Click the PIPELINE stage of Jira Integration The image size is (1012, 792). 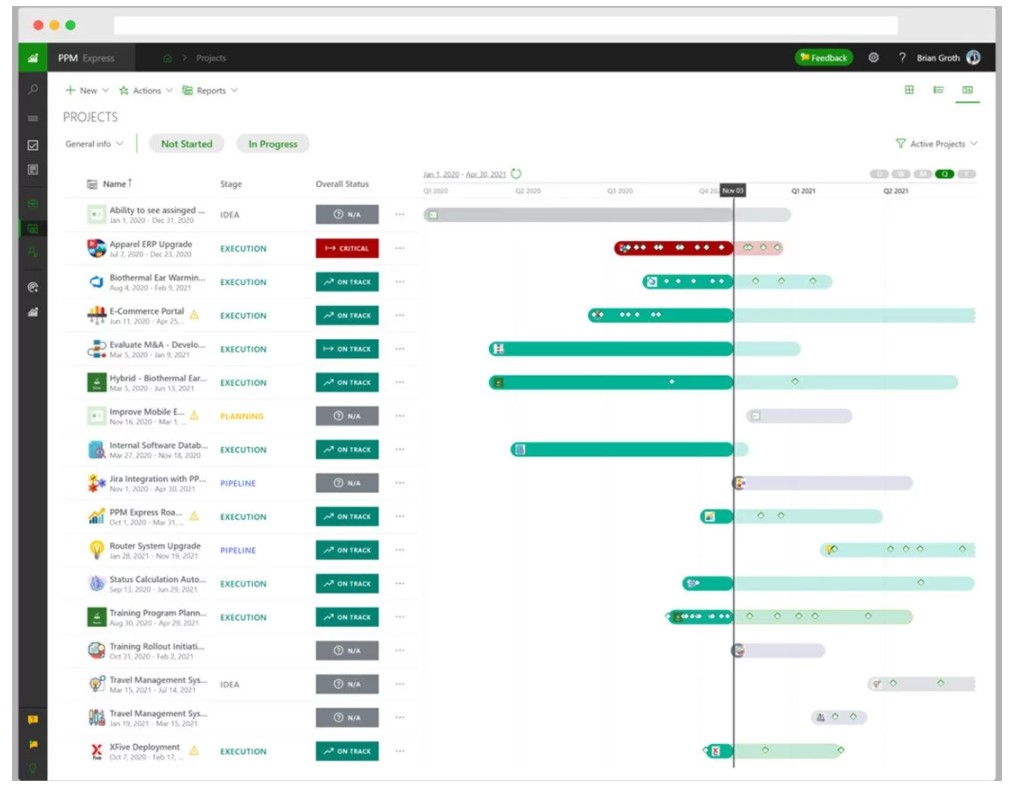[238, 483]
